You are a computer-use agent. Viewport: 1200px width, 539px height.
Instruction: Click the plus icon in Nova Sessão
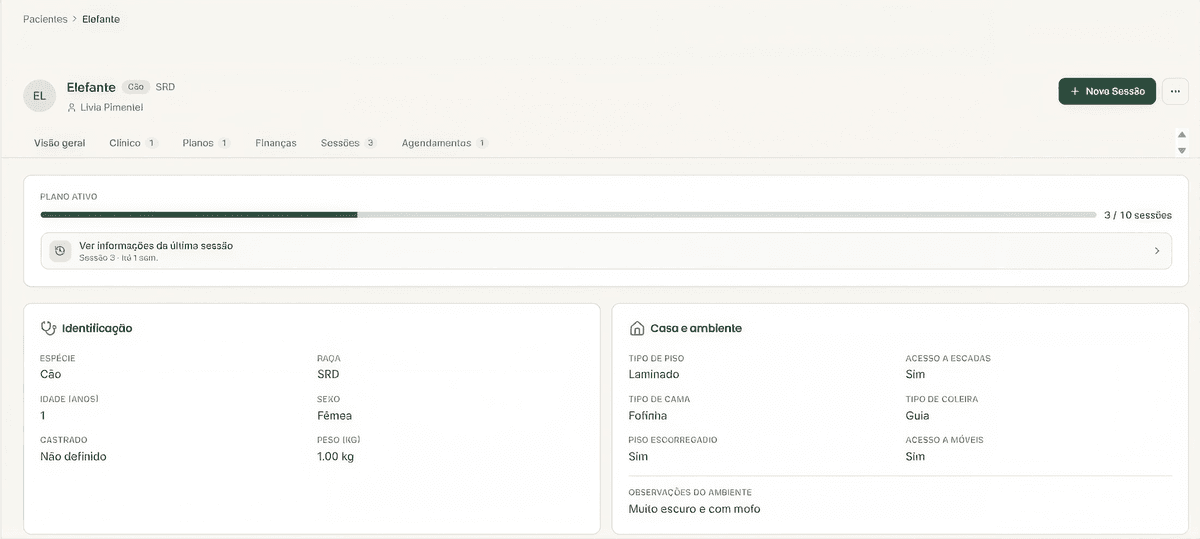1075,91
